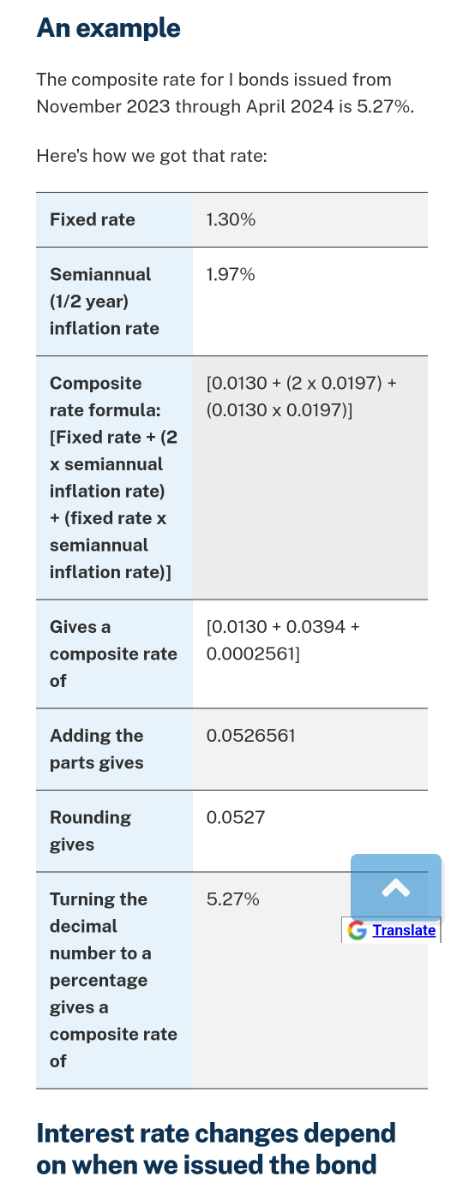Click the "Fixed rate" row header
463x1200 pixels.
pos(114,220)
